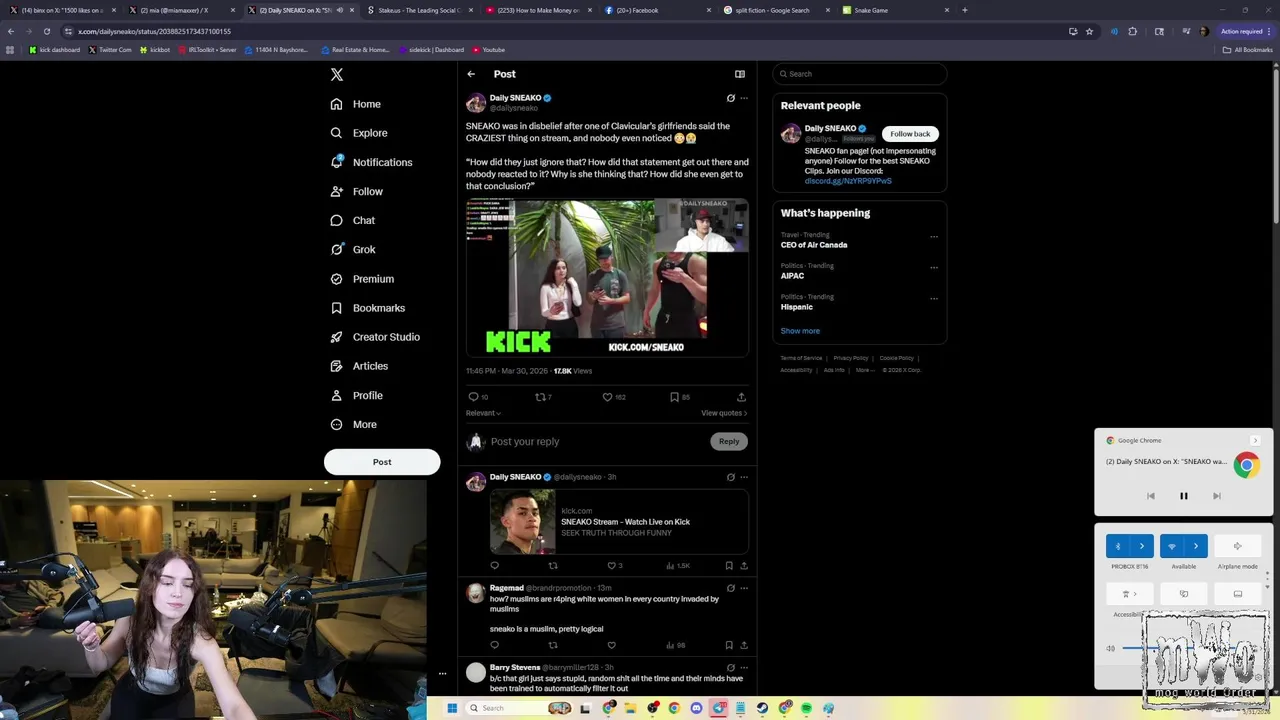Screen dimensions: 1280x720
Task: Open more options for Hispanic trend
Action: pyautogui.click(x=934, y=299)
